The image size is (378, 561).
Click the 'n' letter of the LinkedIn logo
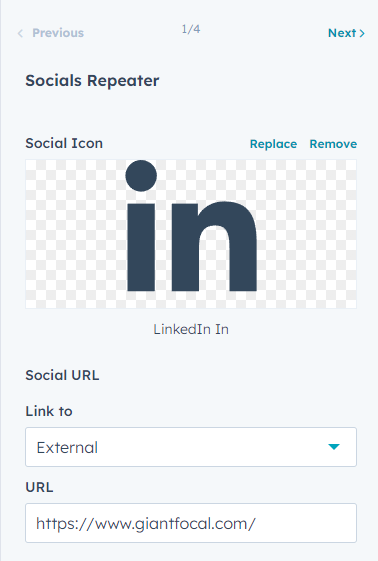[214, 246]
